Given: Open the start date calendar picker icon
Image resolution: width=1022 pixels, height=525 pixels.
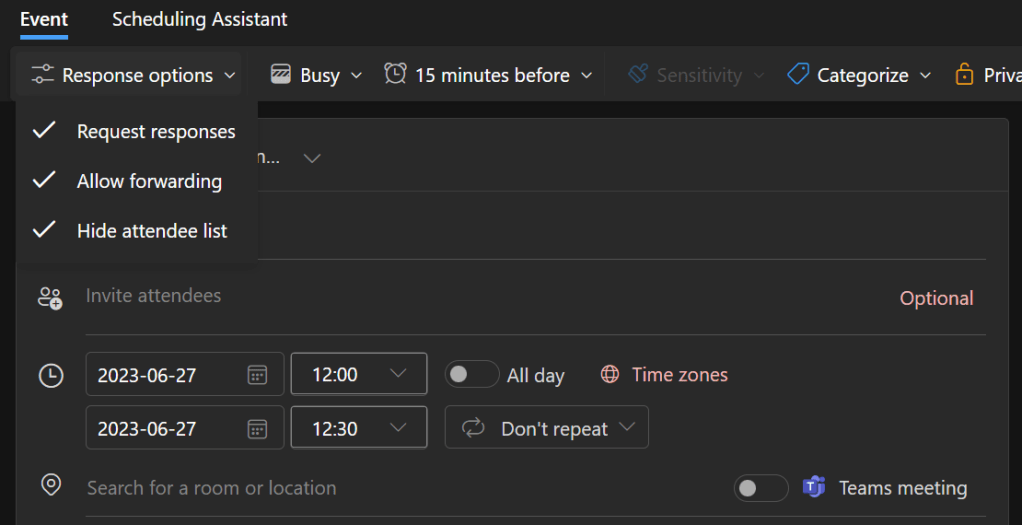Looking at the screenshot, I should coord(257,375).
